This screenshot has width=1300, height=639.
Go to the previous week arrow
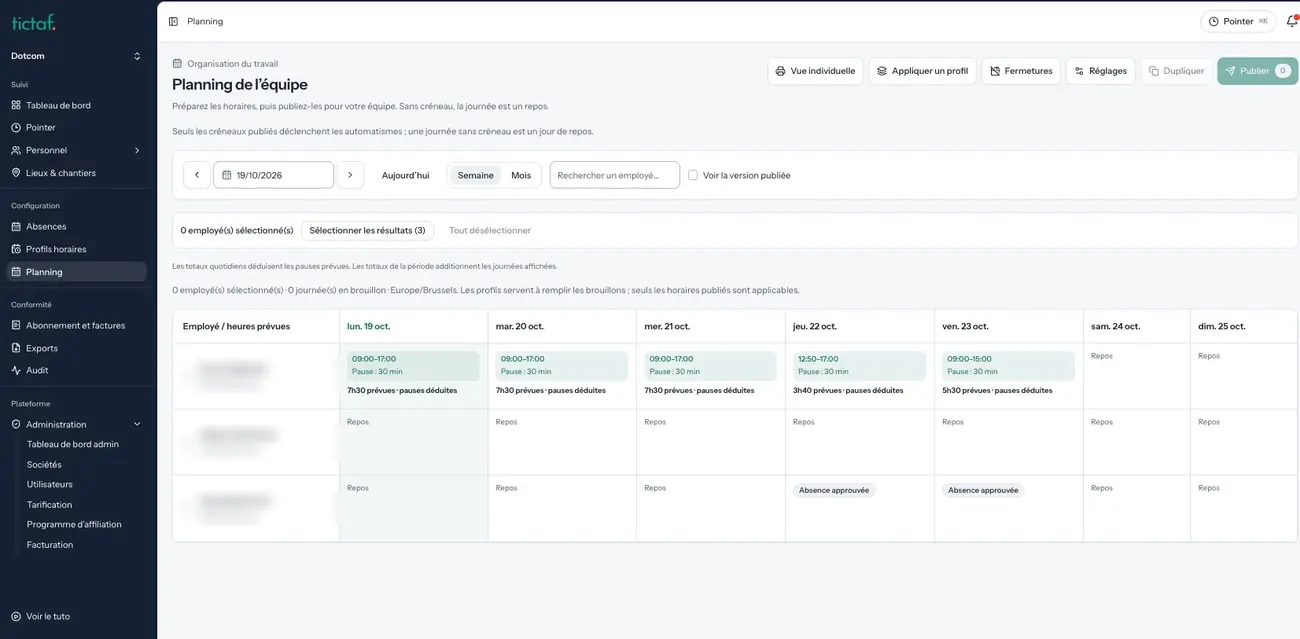[197, 175]
